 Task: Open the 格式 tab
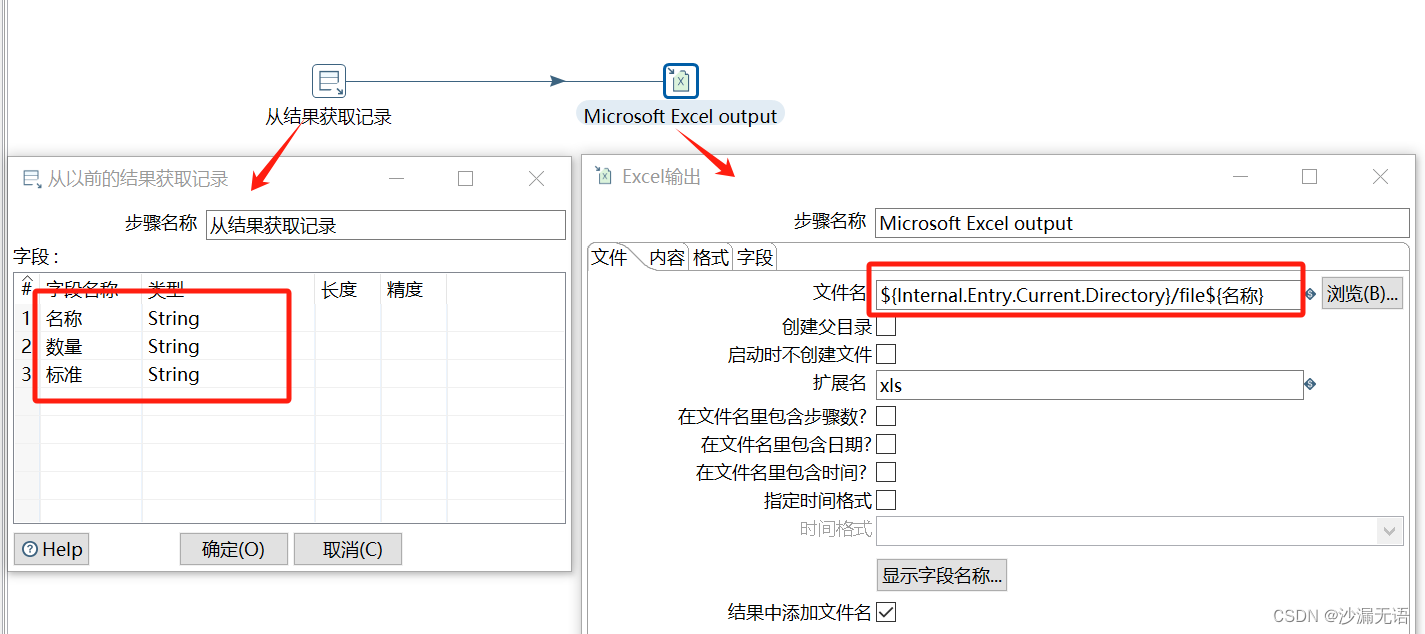[710, 257]
